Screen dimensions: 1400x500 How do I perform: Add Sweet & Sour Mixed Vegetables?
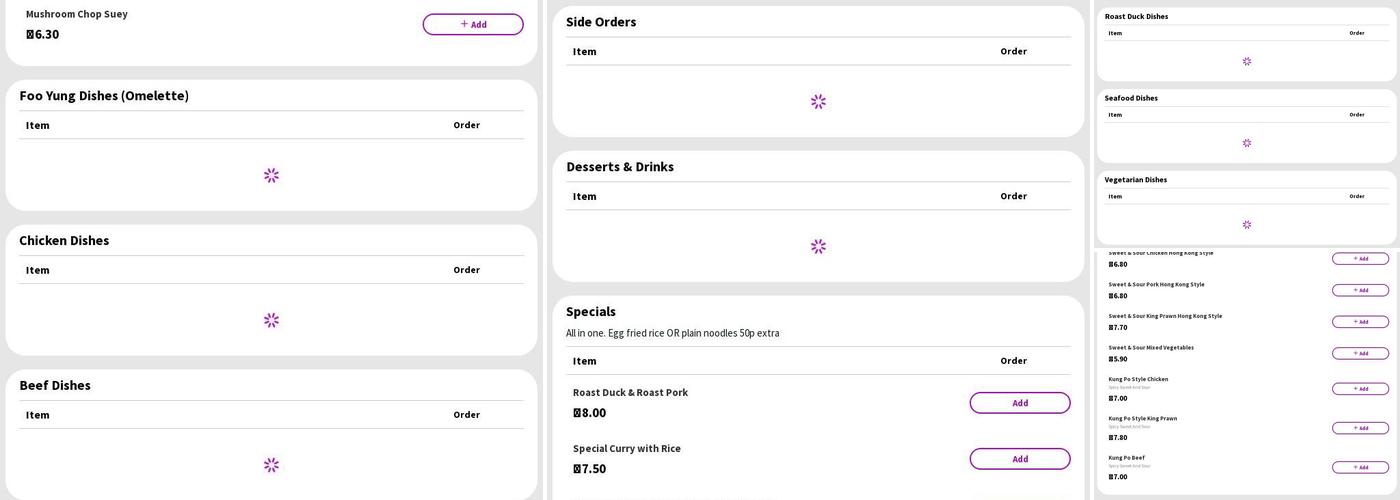[1360, 353]
